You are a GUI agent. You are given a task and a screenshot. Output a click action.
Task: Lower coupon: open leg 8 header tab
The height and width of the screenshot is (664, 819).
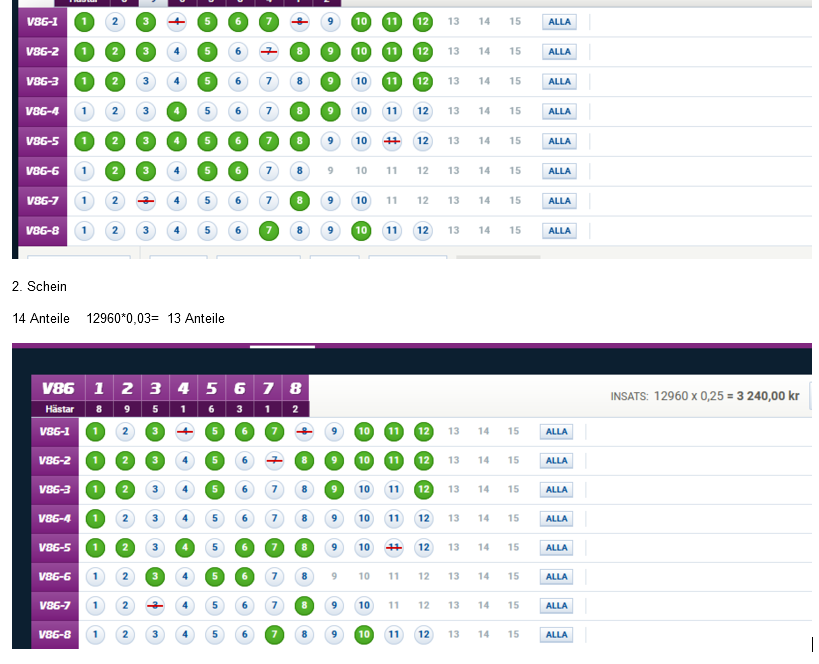tap(296, 388)
